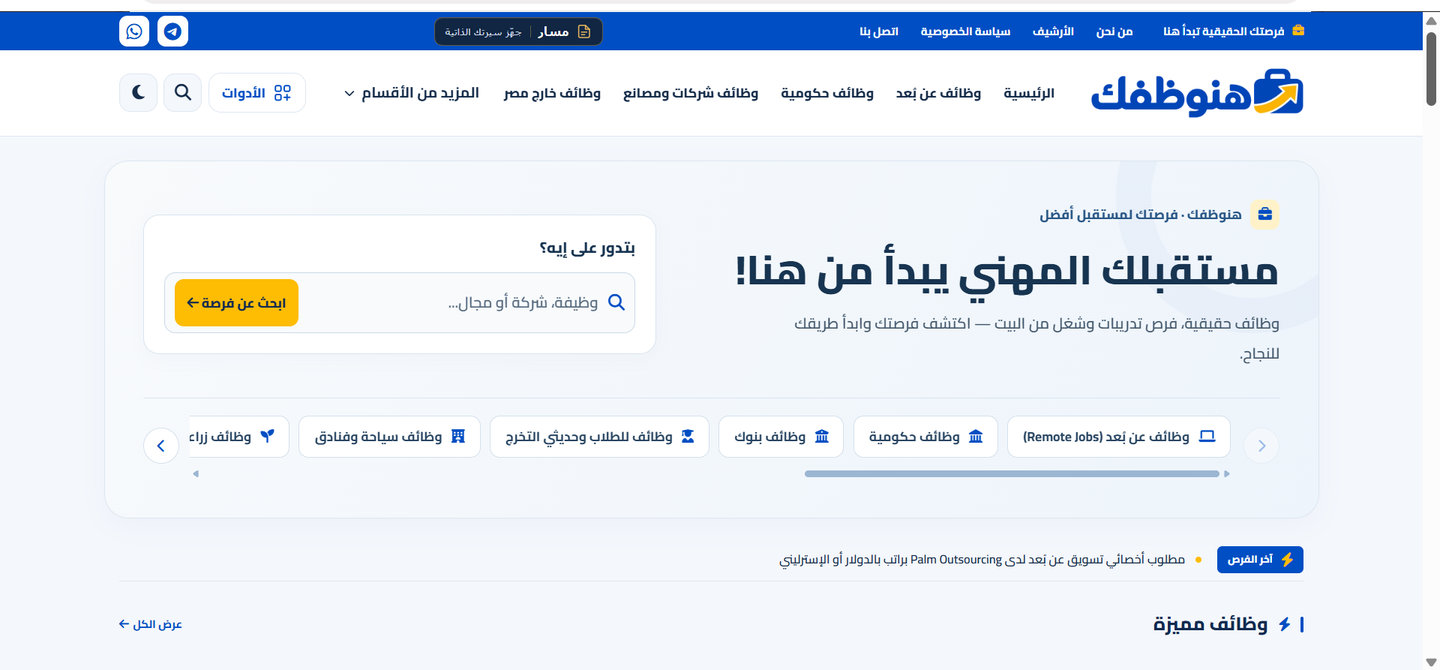Click the briefcase badge icon beside هنوظفك tagline
The width and height of the screenshot is (1440, 670).
[1265, 214]
